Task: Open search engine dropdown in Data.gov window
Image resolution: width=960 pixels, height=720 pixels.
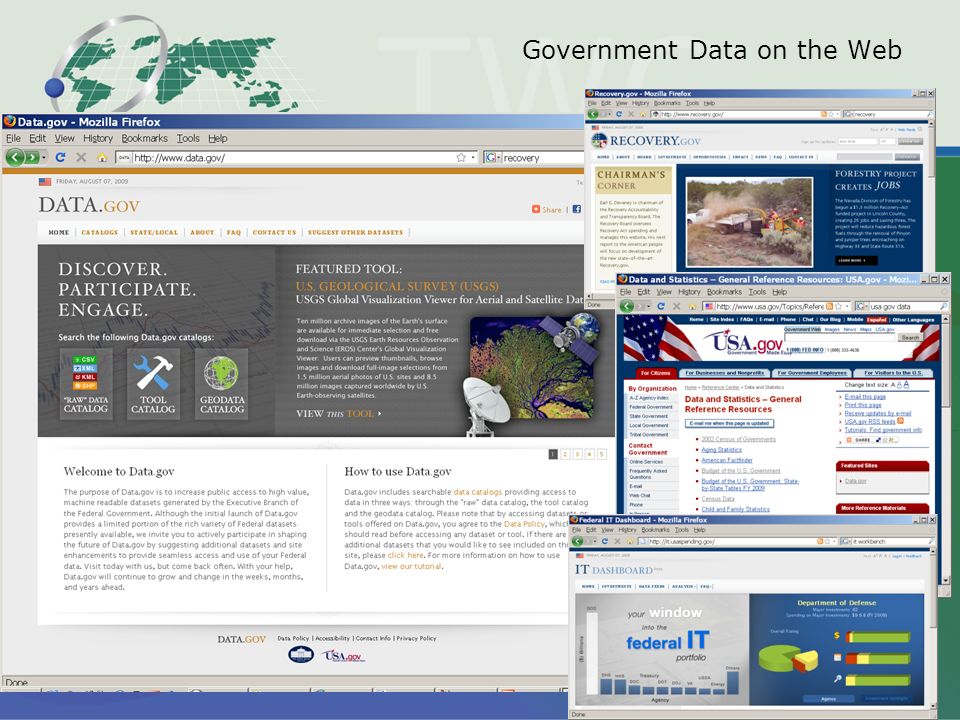Action: (x=499, y=157)
